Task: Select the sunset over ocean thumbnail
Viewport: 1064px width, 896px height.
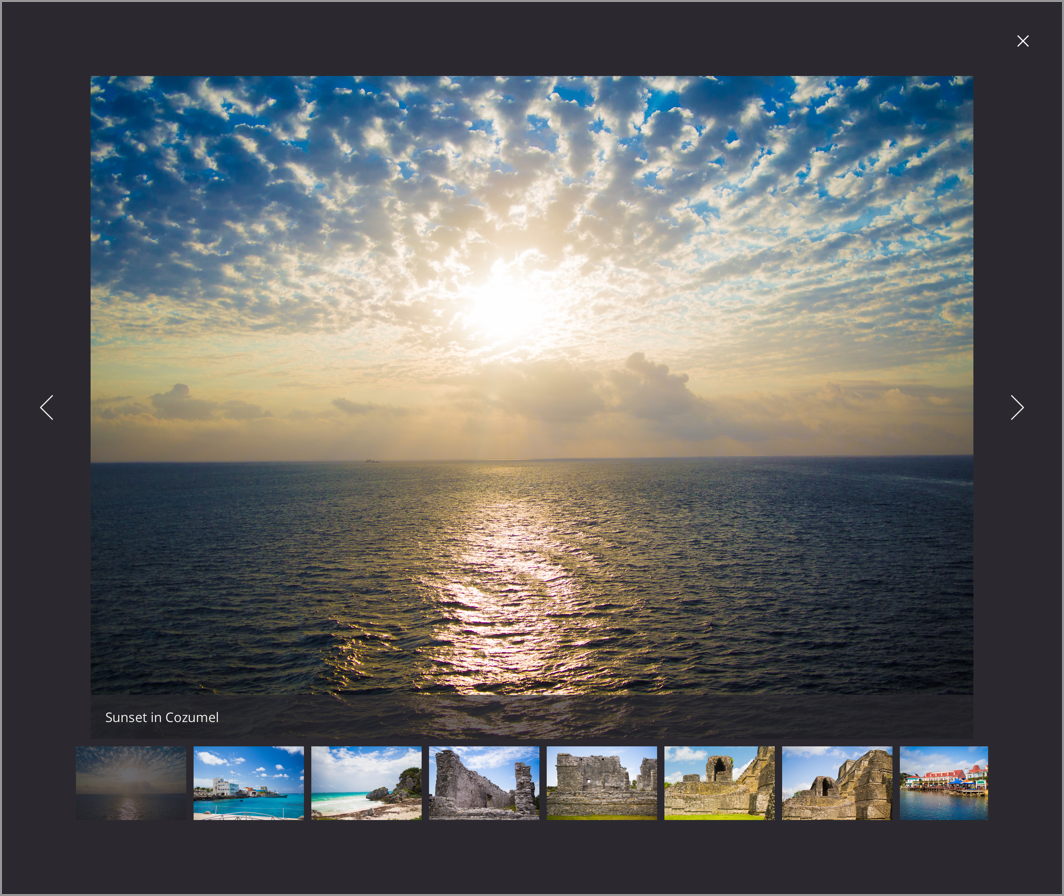Action: (131, 783)
